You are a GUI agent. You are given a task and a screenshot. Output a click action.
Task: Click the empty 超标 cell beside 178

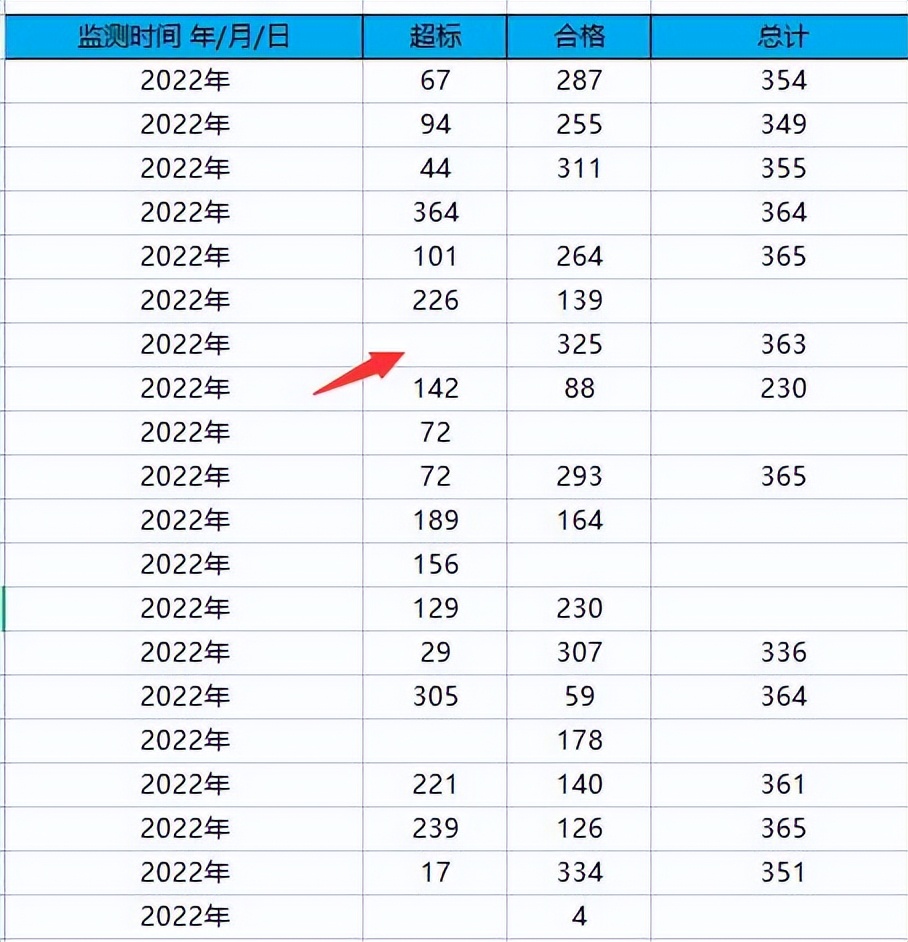[x=435, y=741]
